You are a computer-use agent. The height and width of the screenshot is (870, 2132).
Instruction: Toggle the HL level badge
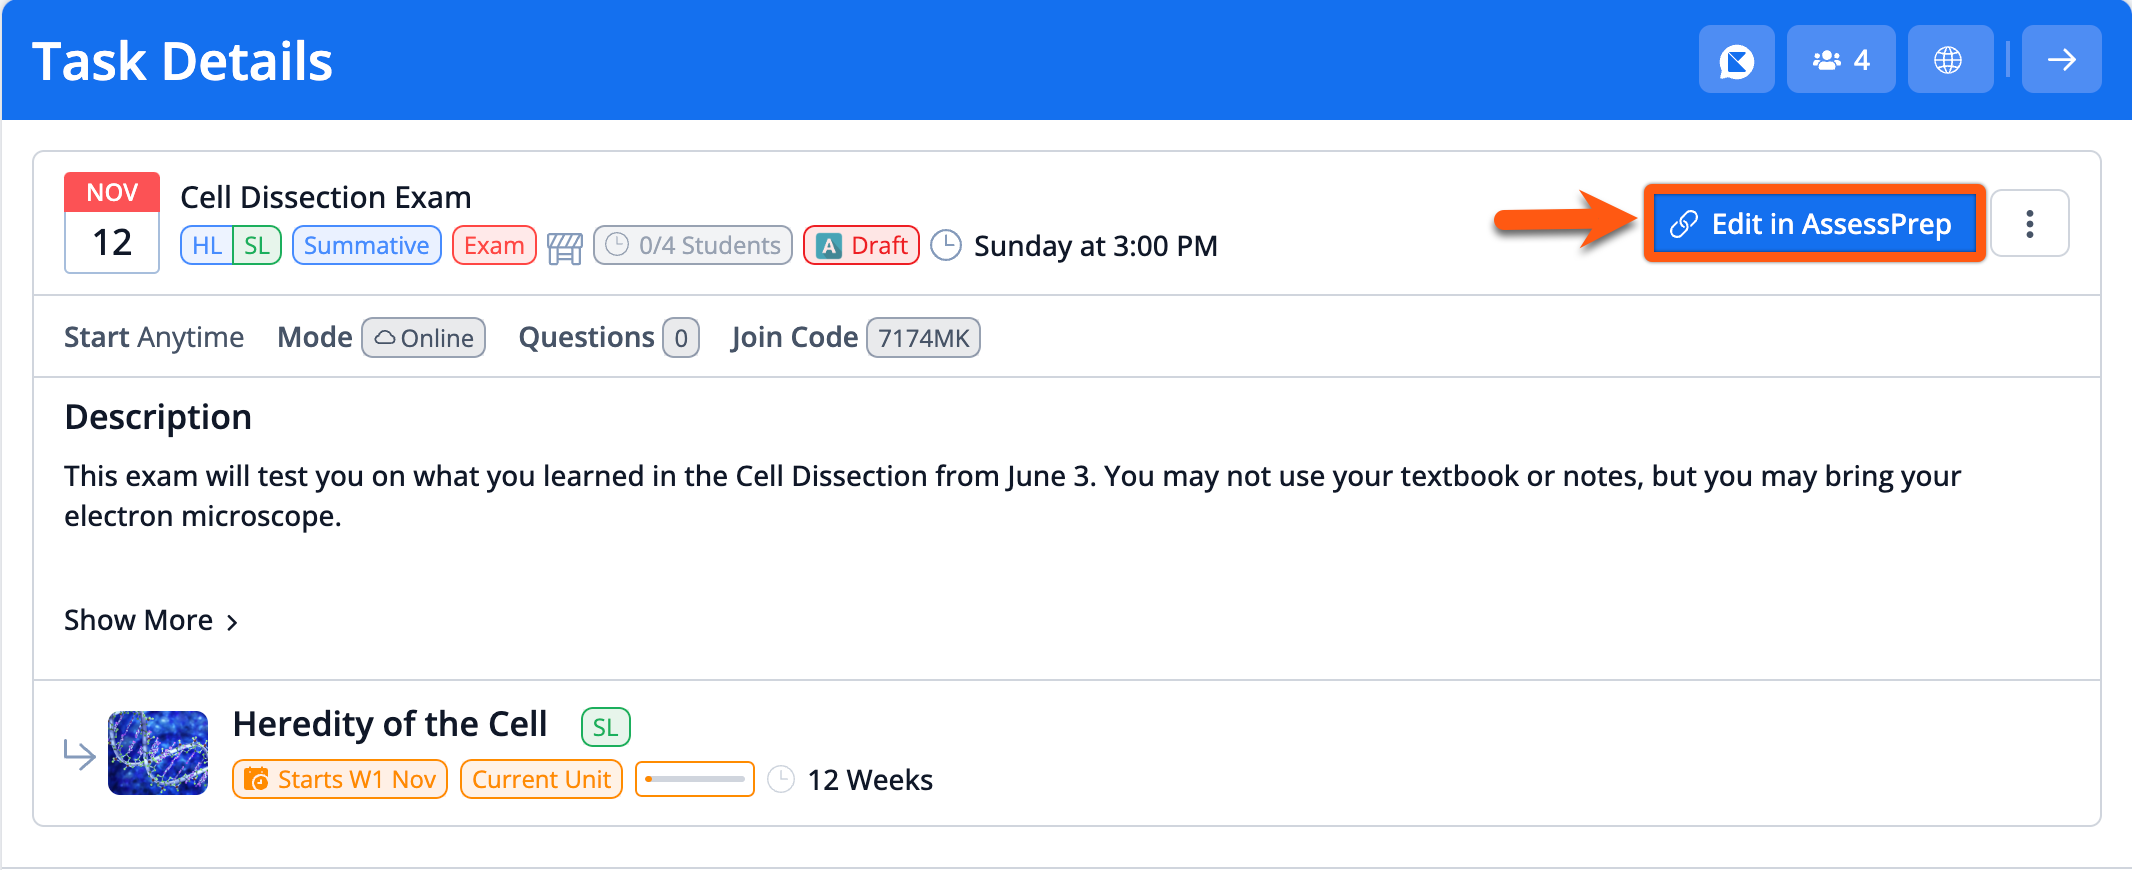click(x=206, y=245)
